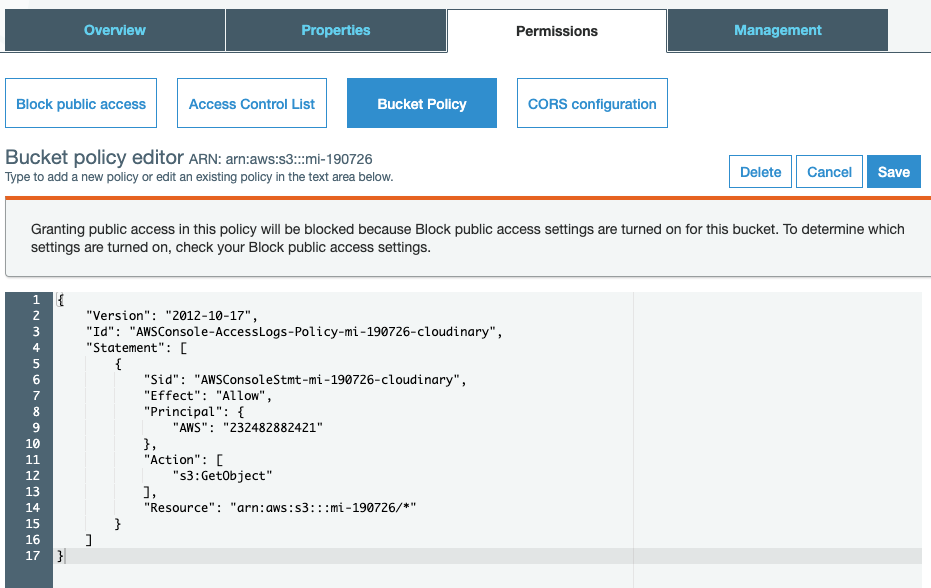Click line number 17 in the gutter
Viewport: 931px width, 588px height.
coord(32,556)
